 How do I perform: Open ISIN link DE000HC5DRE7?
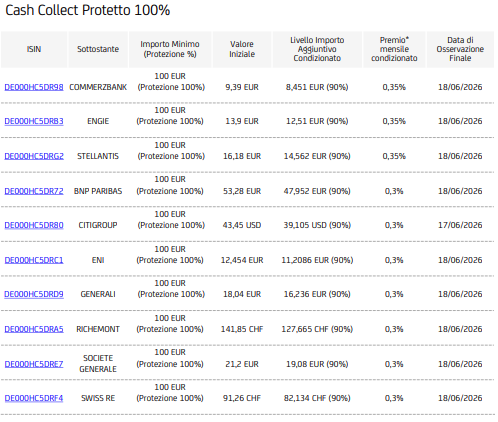pyautogui.click(x=34, y=364)
